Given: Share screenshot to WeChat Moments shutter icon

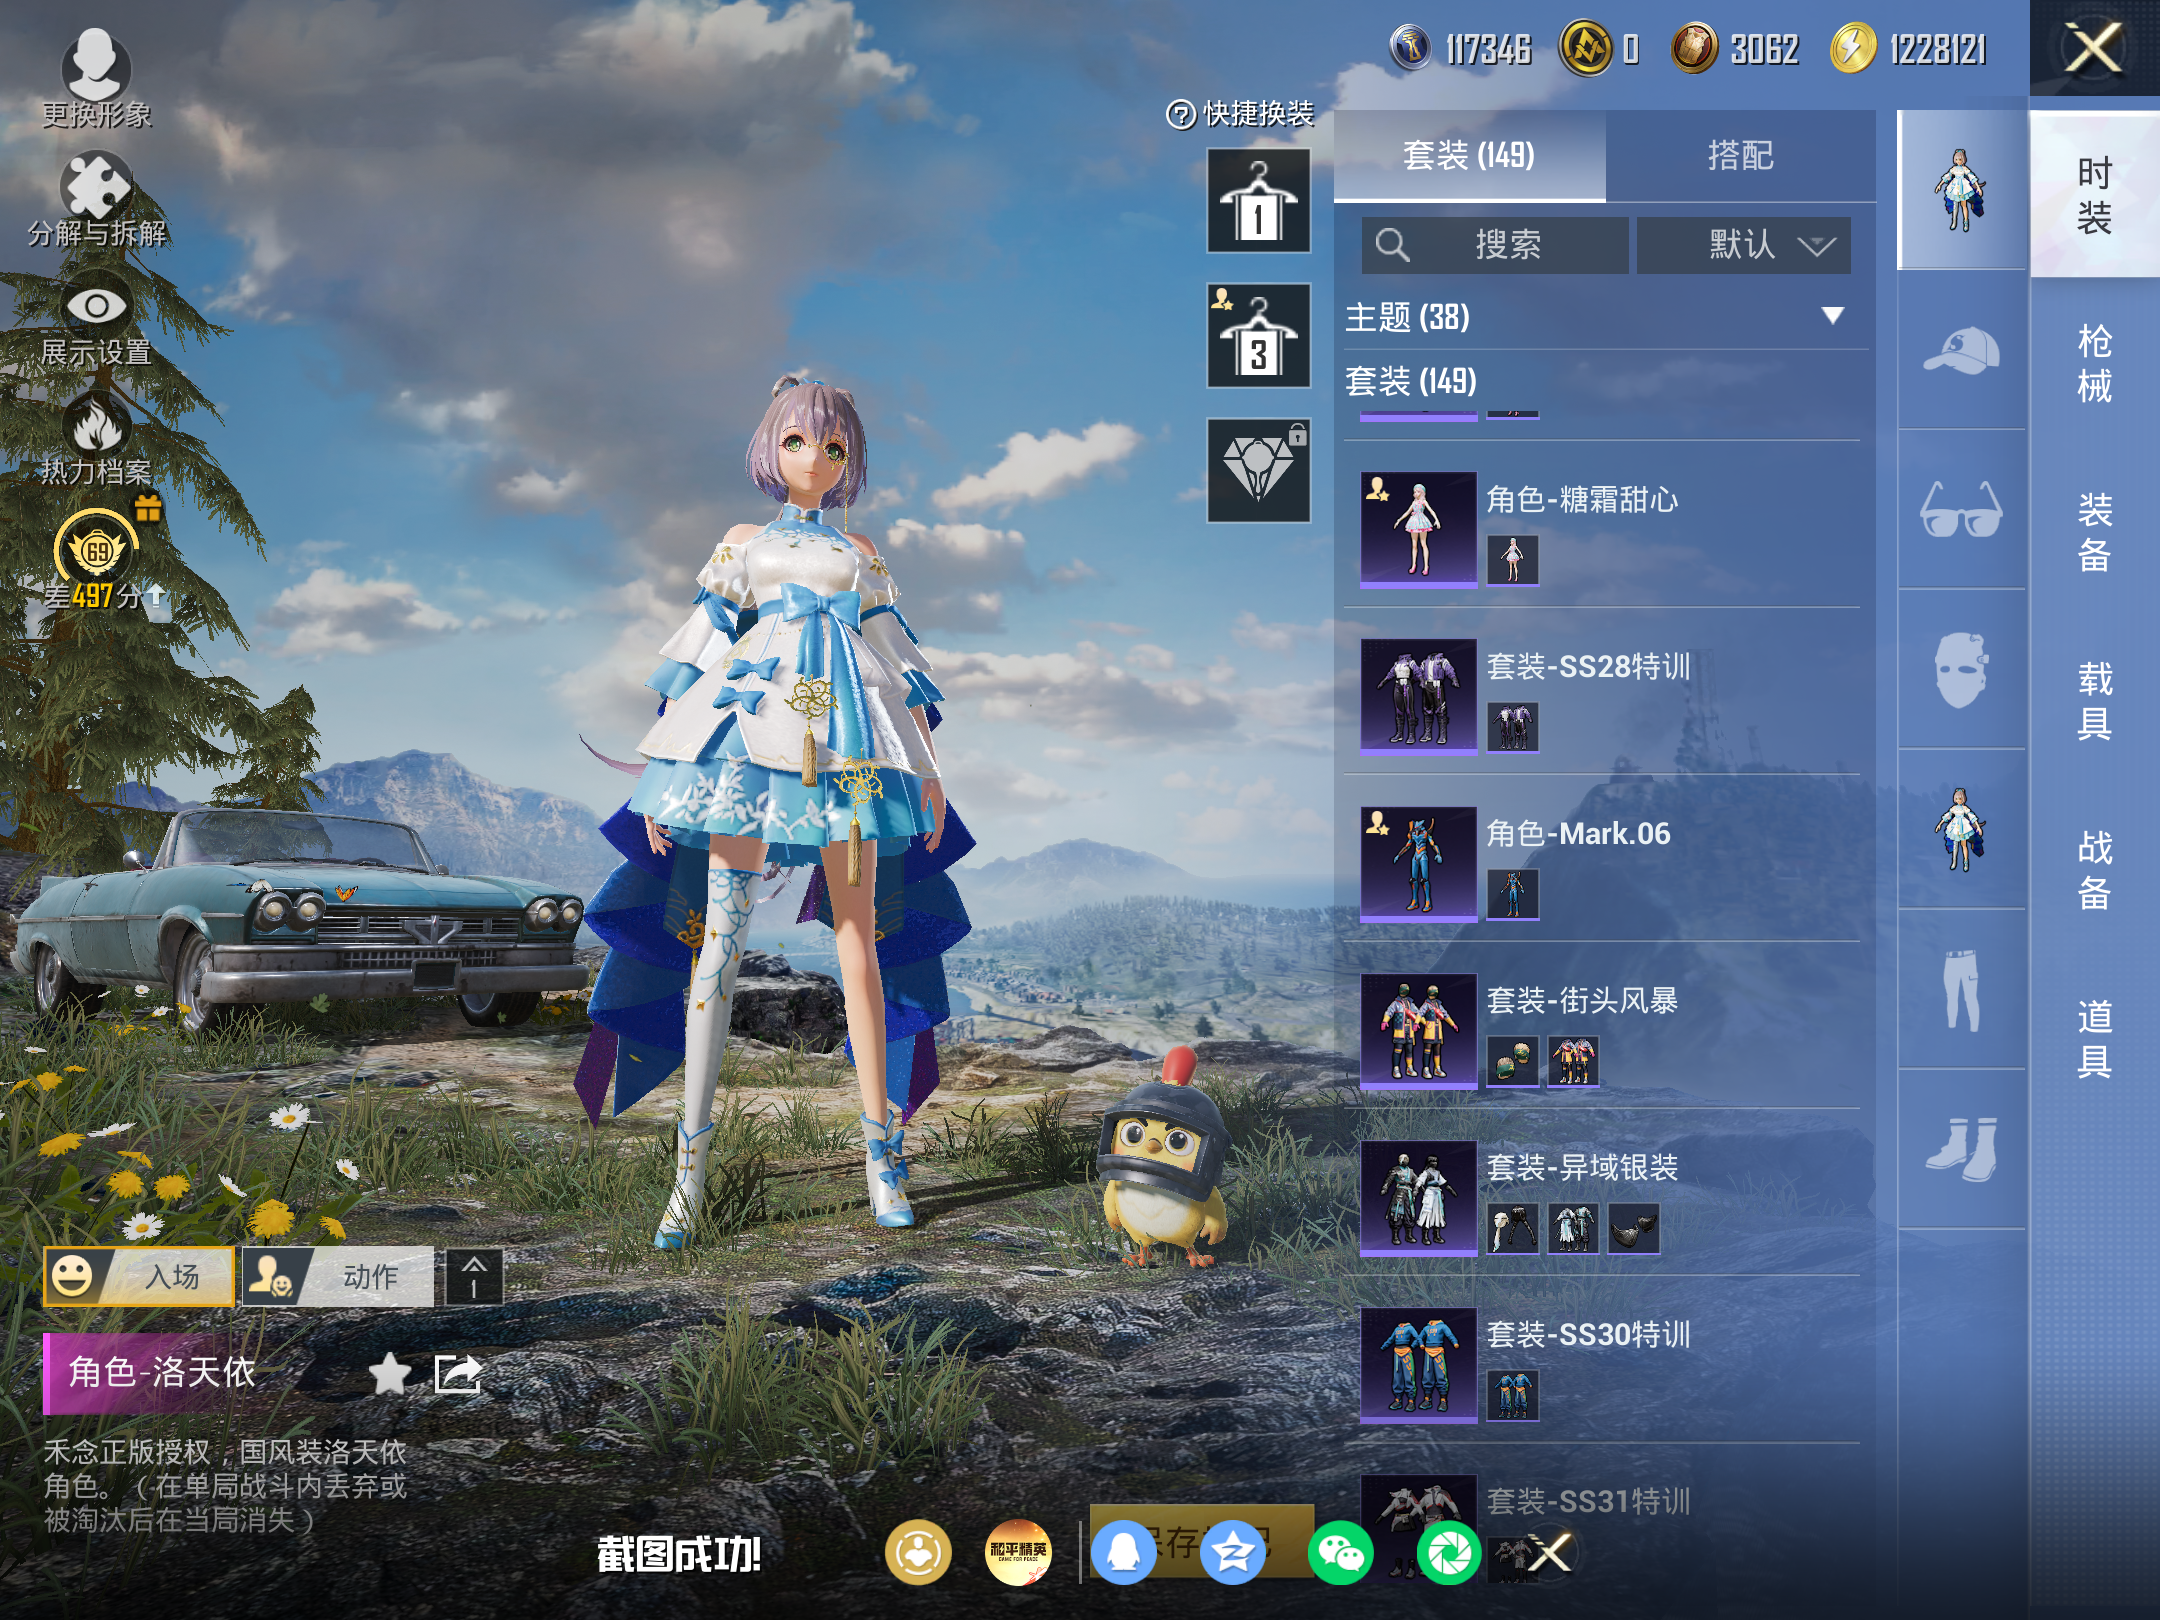Looking at the screenshot, I should coord(1449,1552).
